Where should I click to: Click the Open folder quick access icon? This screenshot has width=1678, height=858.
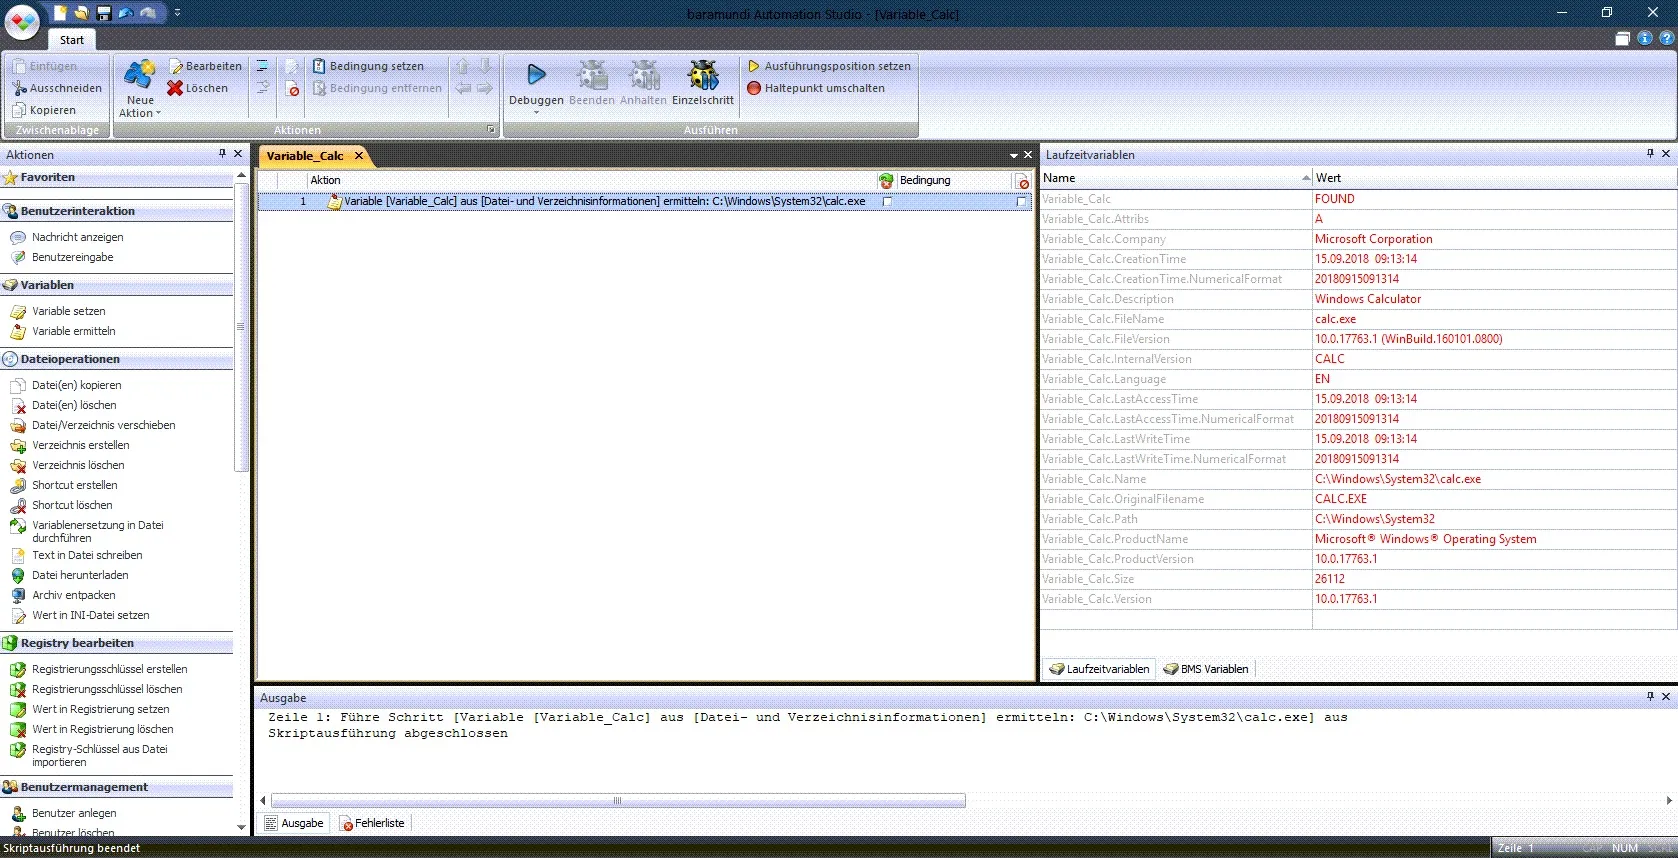click(x=82, y=13)
